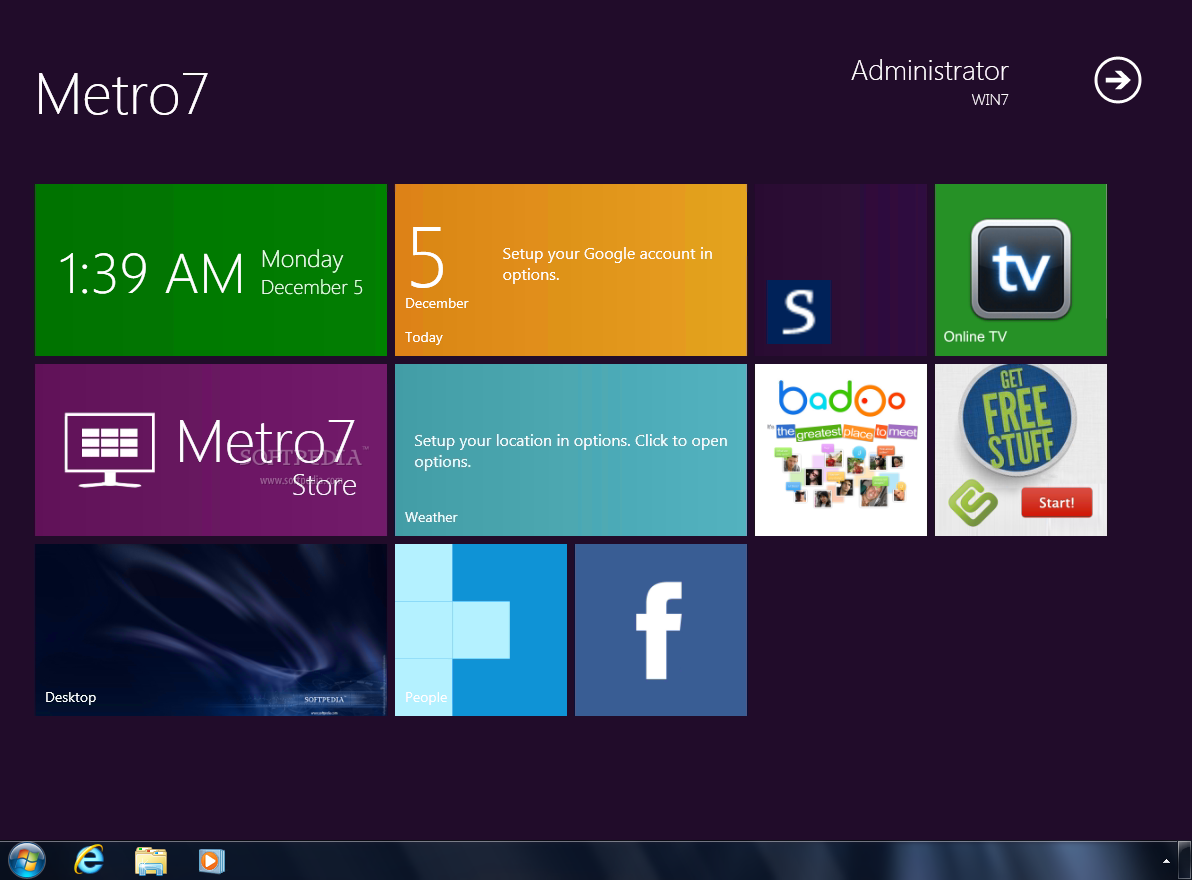Open the tile with the S logo
Image resolution: width=1192 pixels, height=880 pixels.
(841, 270)
